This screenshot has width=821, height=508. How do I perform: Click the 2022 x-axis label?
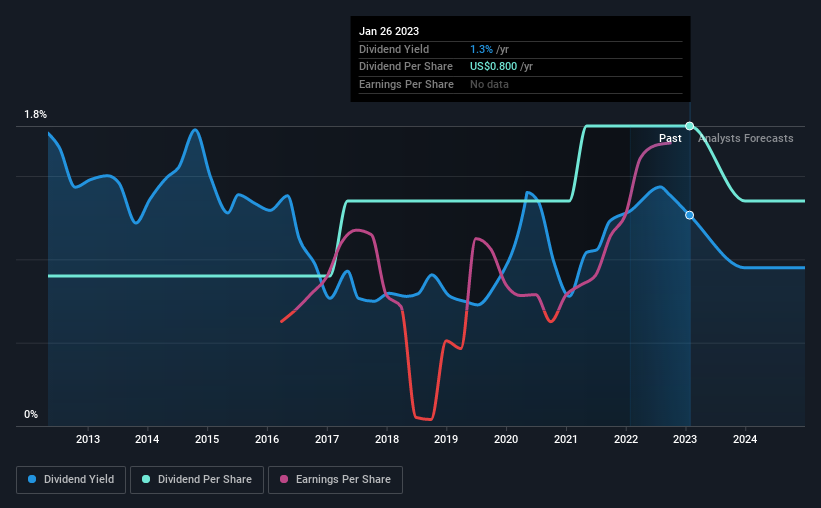click(x=626, y=439)
